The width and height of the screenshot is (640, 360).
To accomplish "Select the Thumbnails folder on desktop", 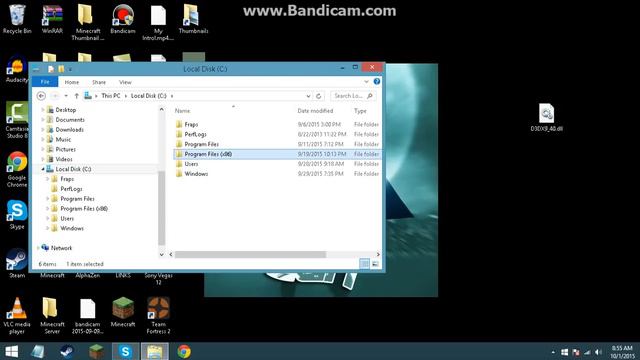I will 193,19.
